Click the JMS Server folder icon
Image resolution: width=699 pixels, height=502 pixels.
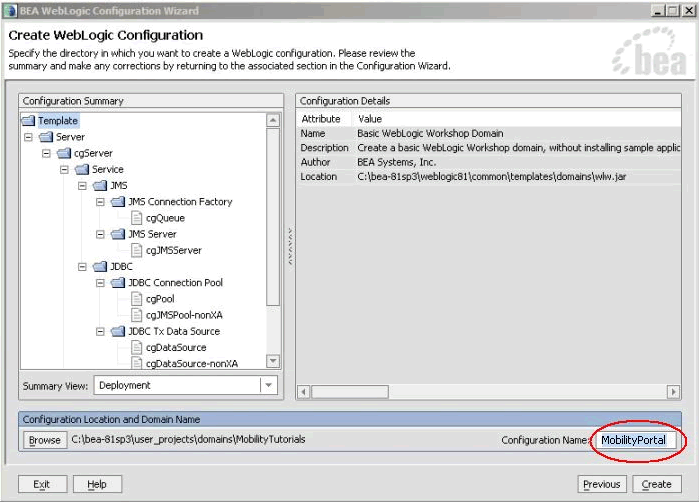(x=118, y=234)
